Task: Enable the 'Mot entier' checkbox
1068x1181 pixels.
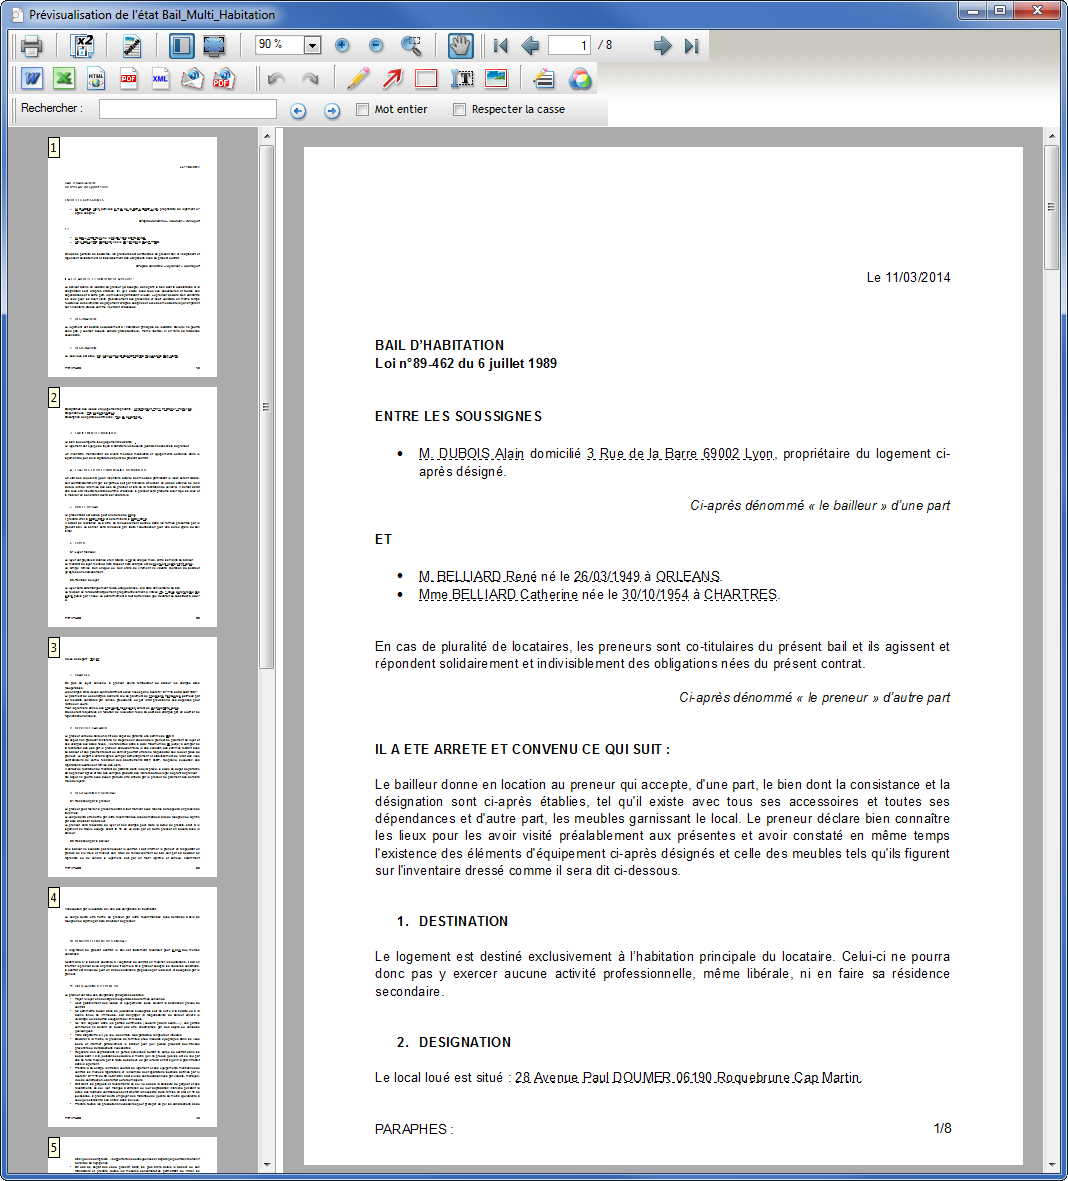Action: (363, 110)
